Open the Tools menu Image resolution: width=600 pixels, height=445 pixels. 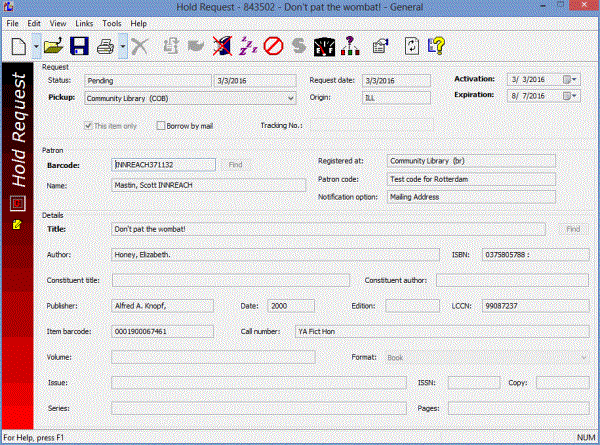pos(112,22)
